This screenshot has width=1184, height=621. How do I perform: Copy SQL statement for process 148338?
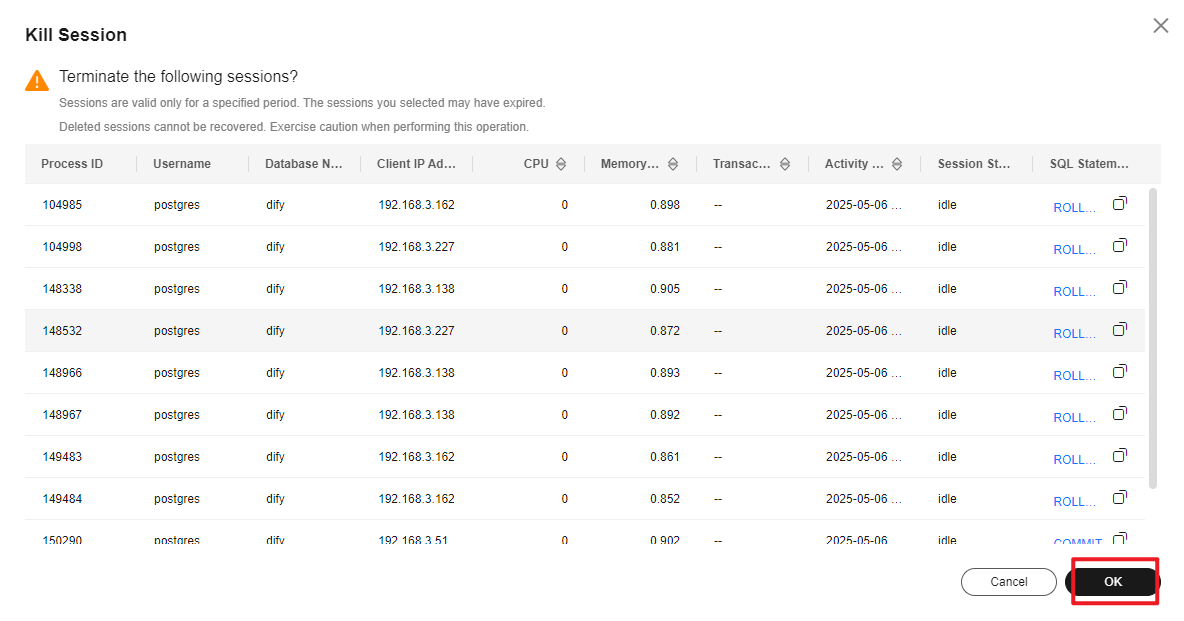click(1120, 287)
